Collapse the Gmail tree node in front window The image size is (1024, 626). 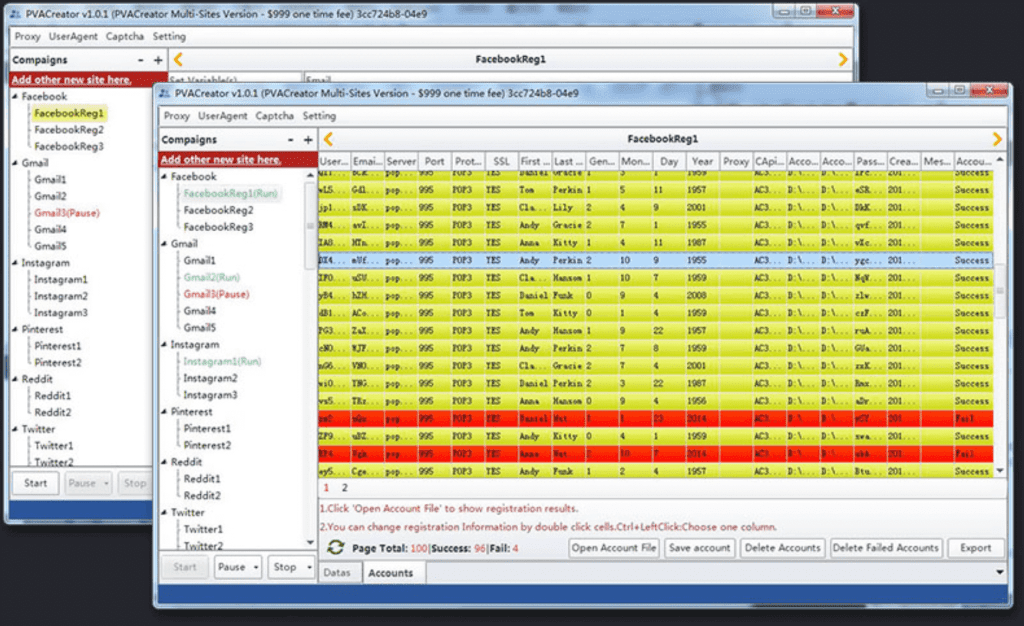coord(164,243)
